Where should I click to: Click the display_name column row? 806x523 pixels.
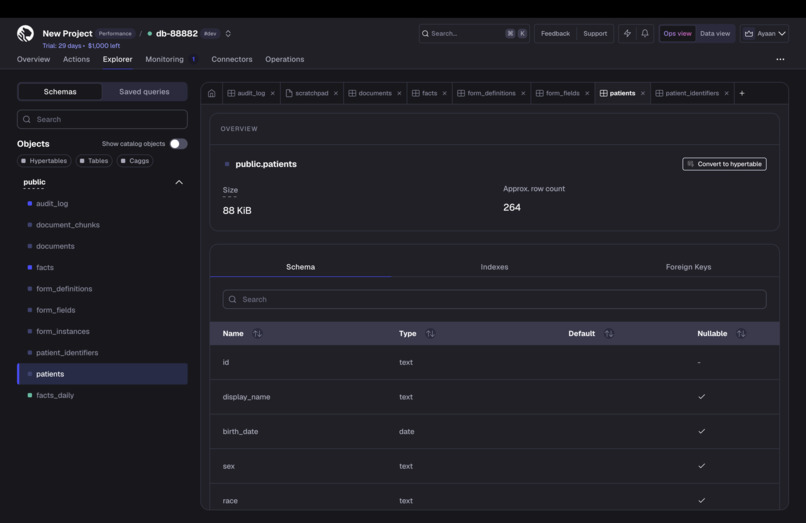[494, 397]
